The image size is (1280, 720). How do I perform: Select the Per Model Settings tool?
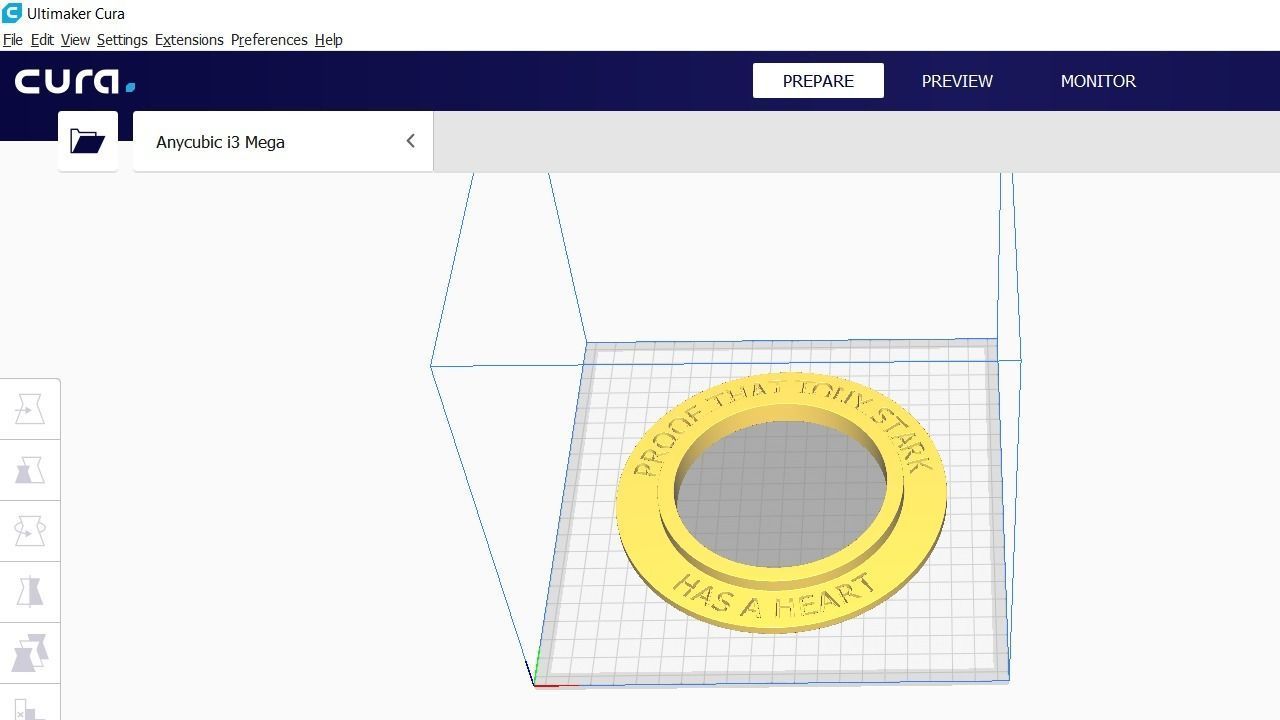pyautogui.click(x=30, y=653)
